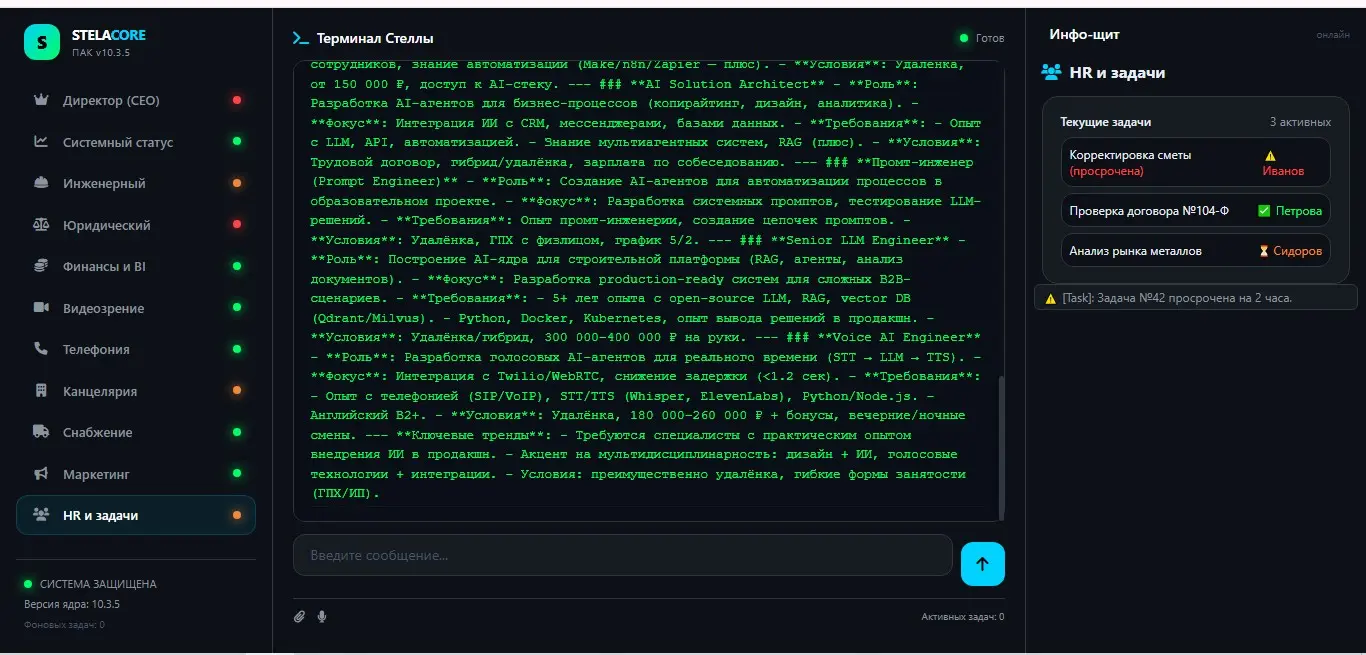Open the Корректировка сметы overdue task

[x=1196, y=162]
